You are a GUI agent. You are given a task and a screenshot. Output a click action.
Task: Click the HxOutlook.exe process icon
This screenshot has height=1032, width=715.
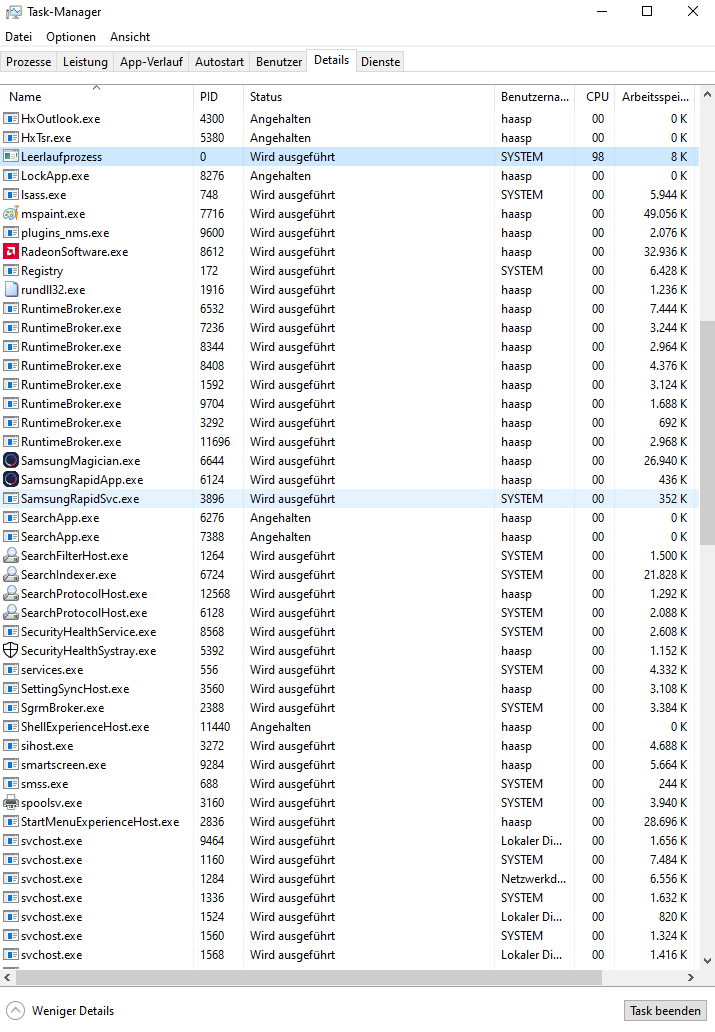tap(11, 119)
